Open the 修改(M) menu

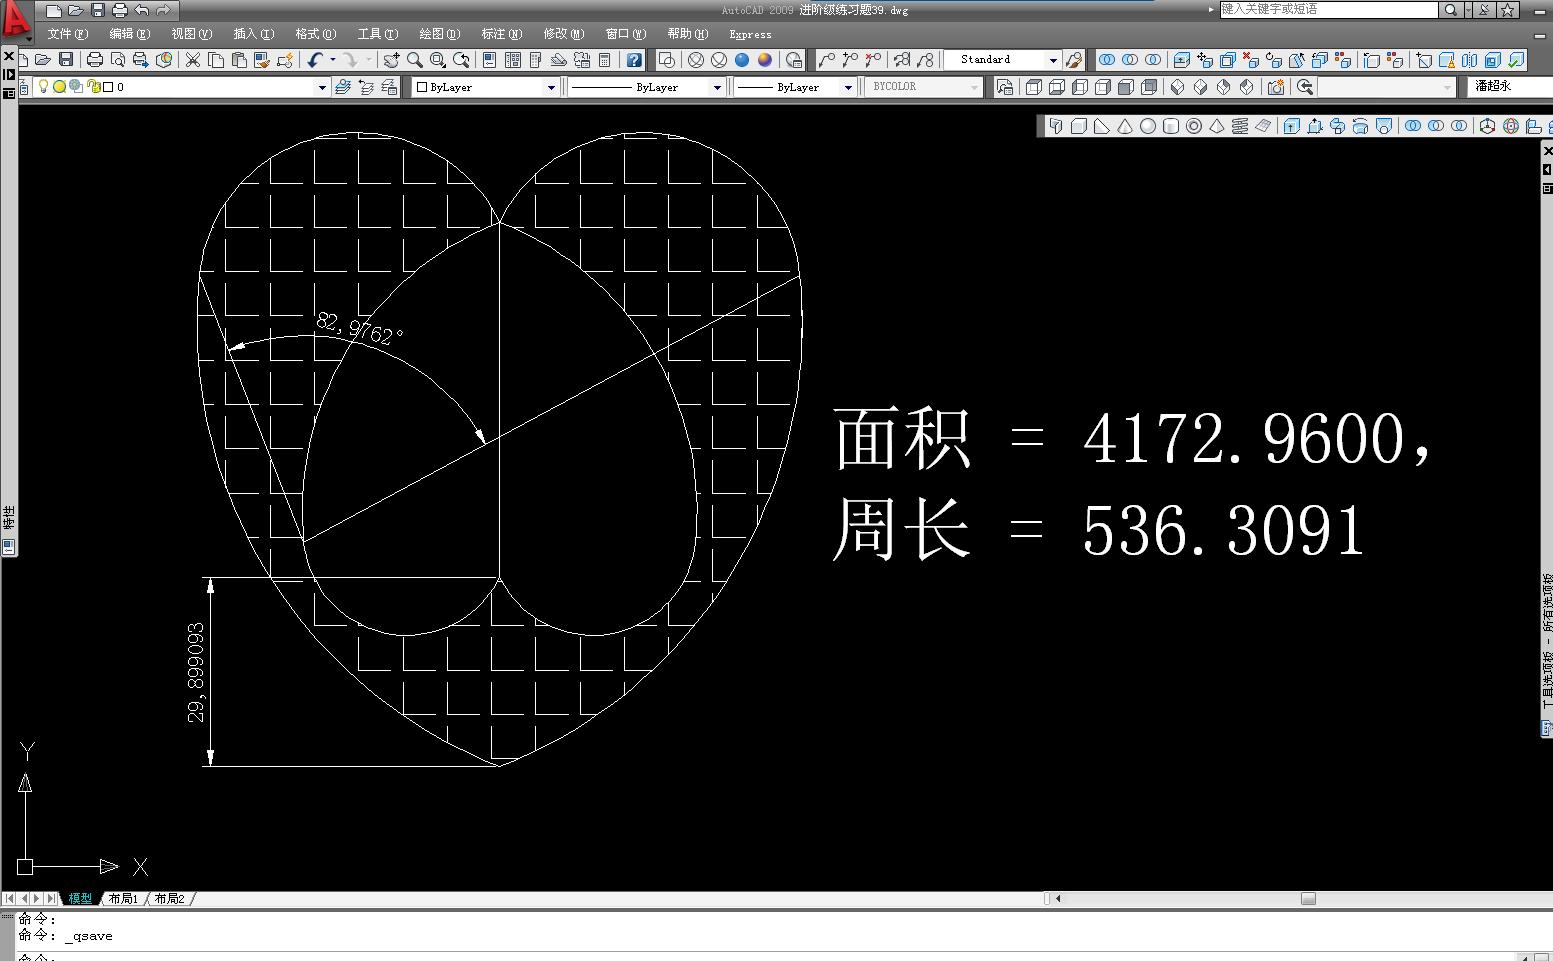click(563, 34)
